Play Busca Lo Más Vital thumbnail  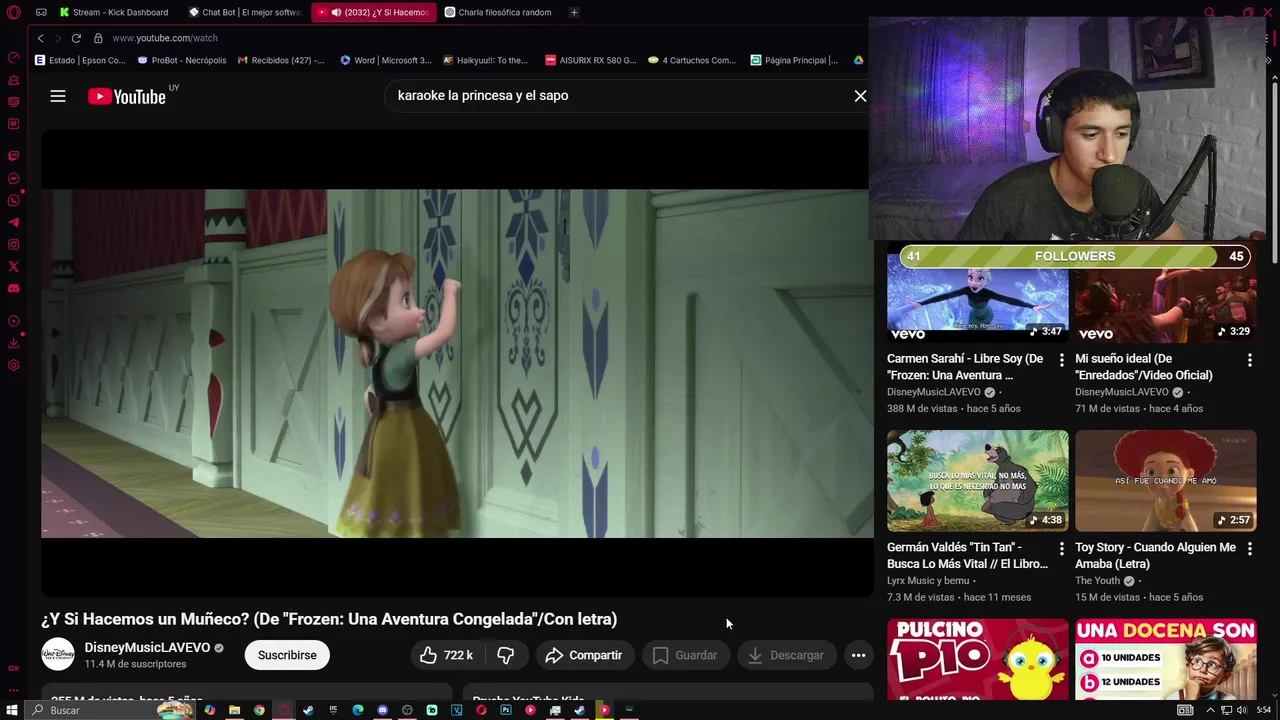point(977,481)
